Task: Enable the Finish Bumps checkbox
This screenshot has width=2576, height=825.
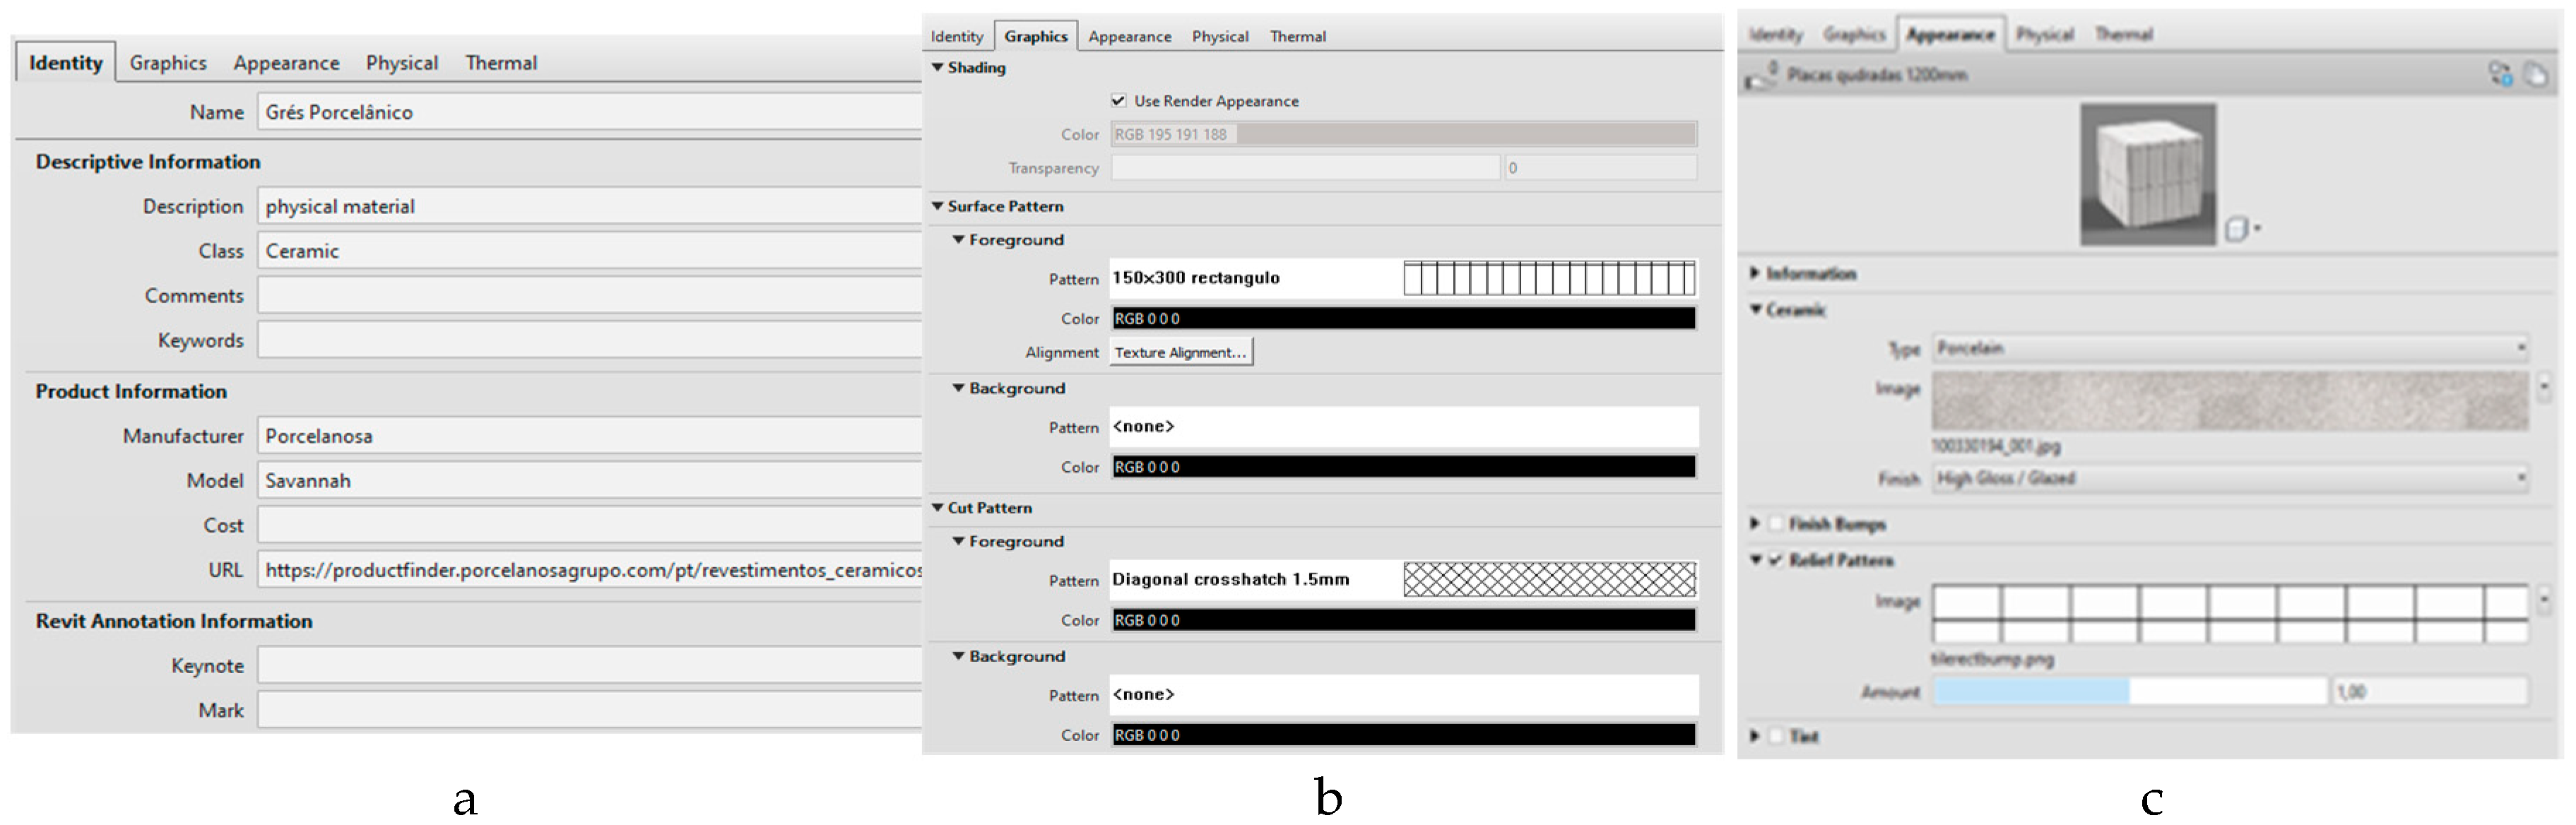Action: point(1776,523)
